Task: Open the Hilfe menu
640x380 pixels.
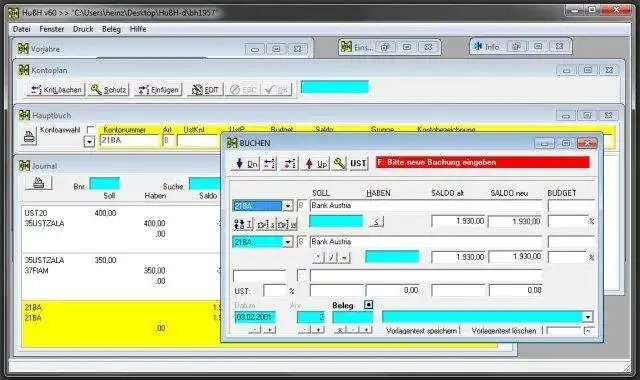Action: [x=138, y=29]
